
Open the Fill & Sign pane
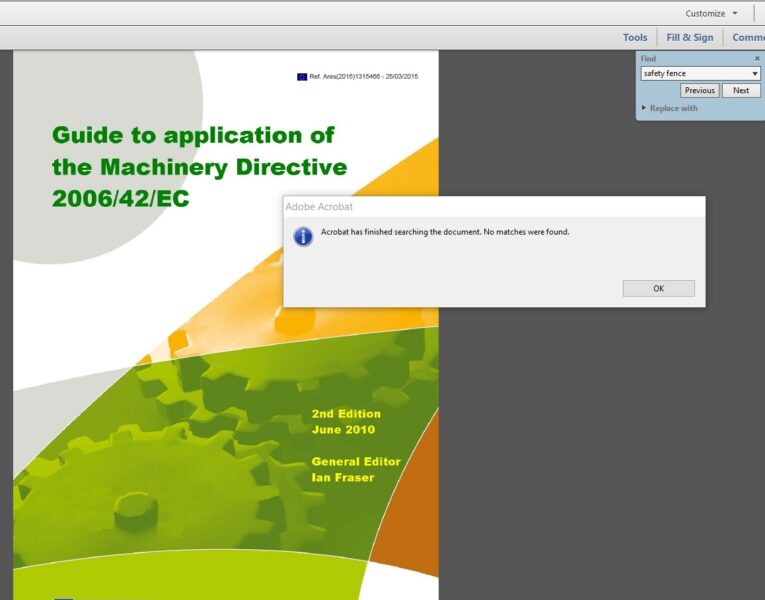689,38
